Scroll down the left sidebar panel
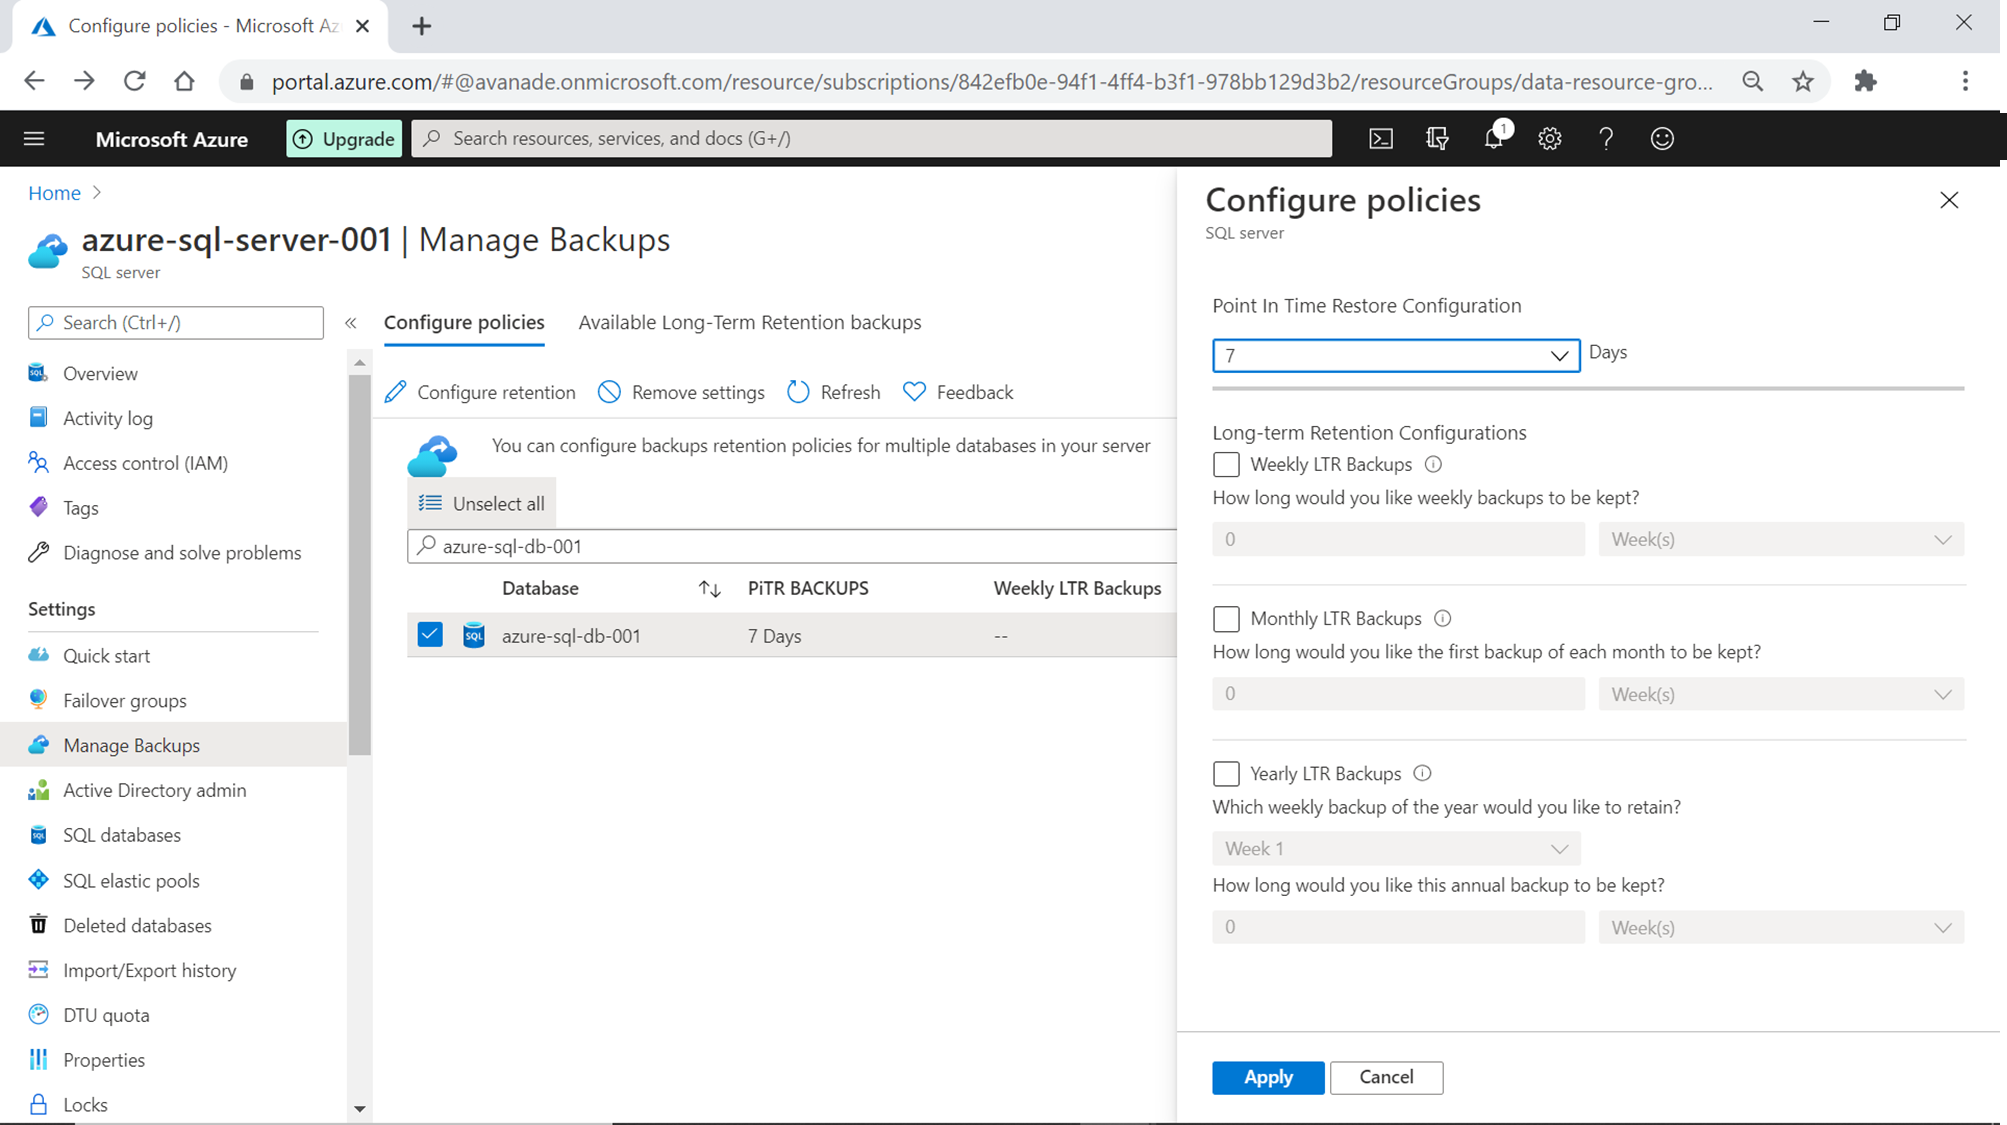This screenshot has height=1125, width=2007. [x=357, y=1111]
